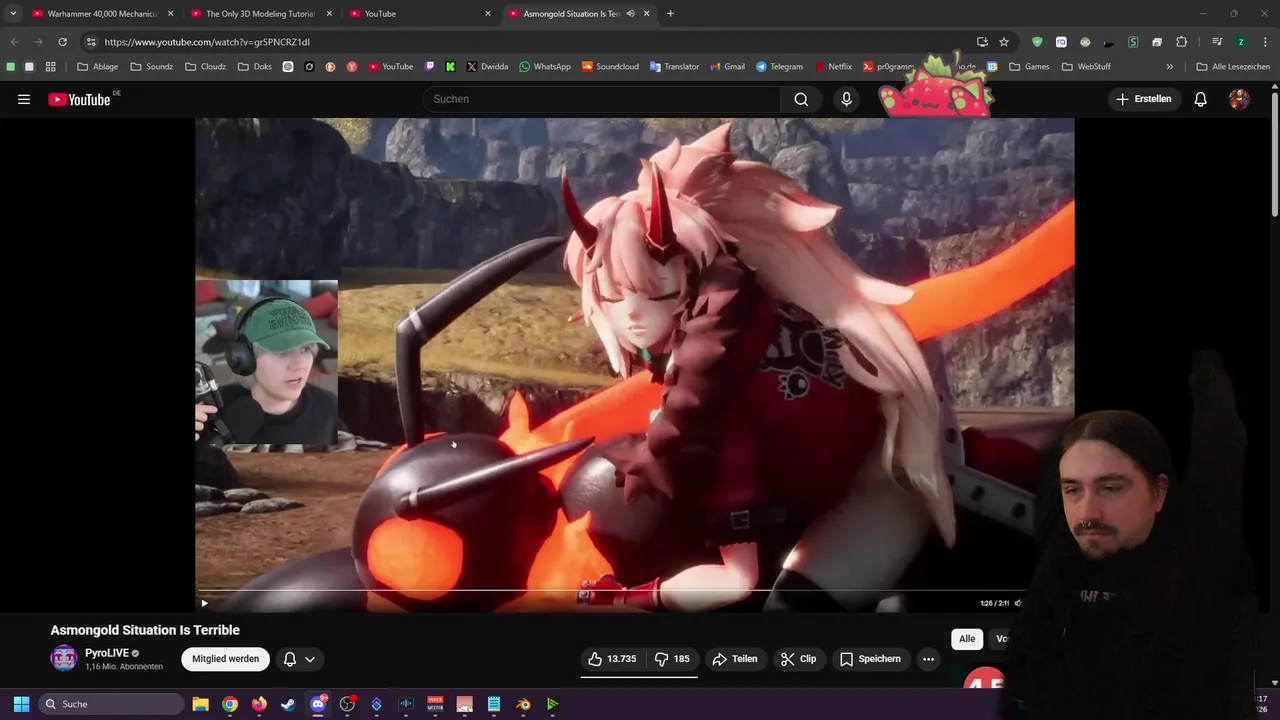This screenshot has height=720, width=1280.
Task: Open Firefox from the taskbar
Action: (x=259, y=704)
